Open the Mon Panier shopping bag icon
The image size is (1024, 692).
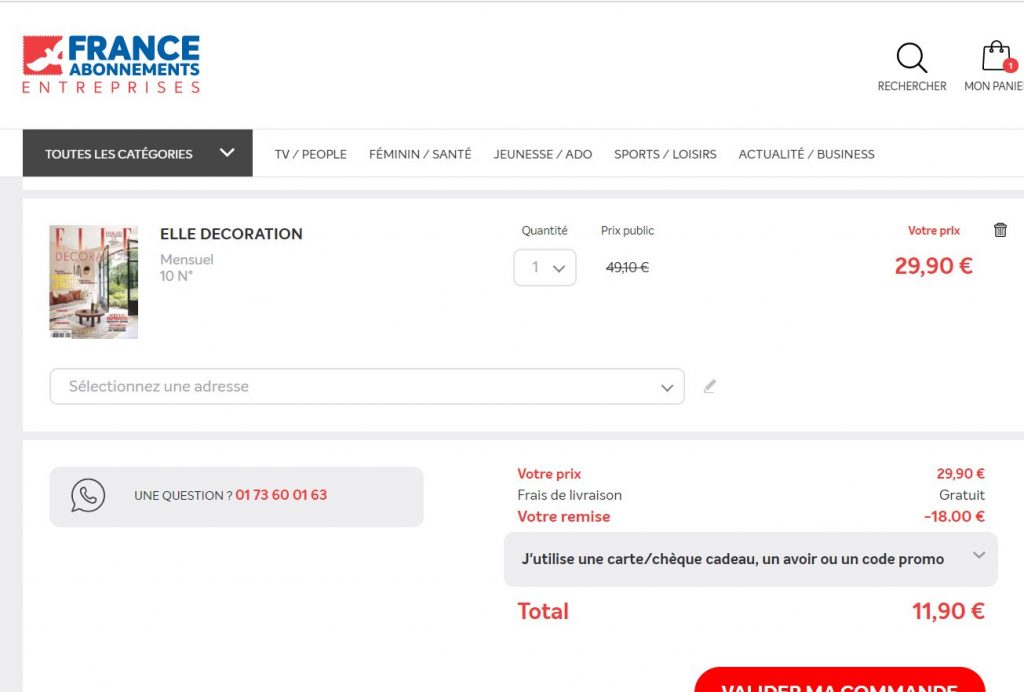coord(995,57)
